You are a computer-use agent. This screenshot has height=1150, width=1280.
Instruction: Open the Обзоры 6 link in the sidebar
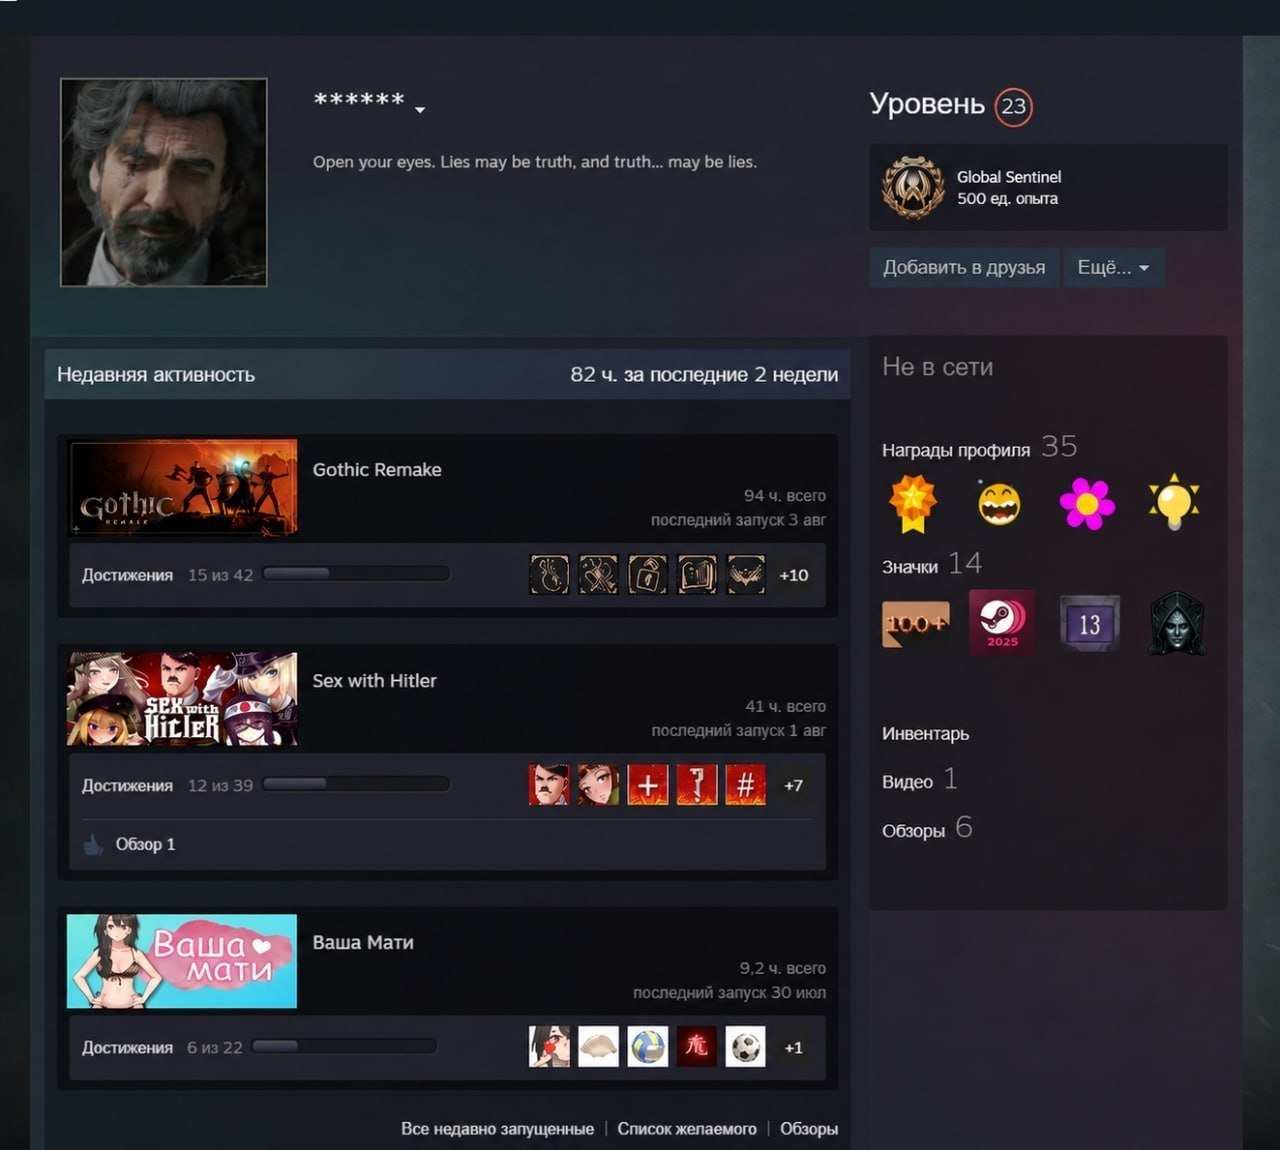927,829
